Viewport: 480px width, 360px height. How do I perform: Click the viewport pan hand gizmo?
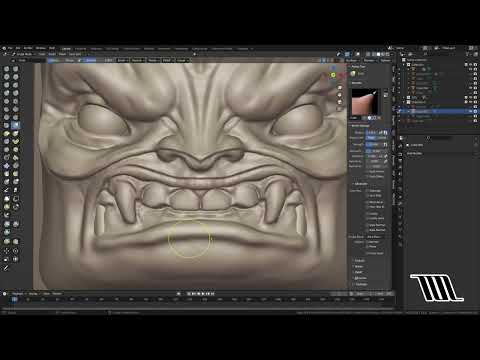pyautogui.click(x=340, y=95)
